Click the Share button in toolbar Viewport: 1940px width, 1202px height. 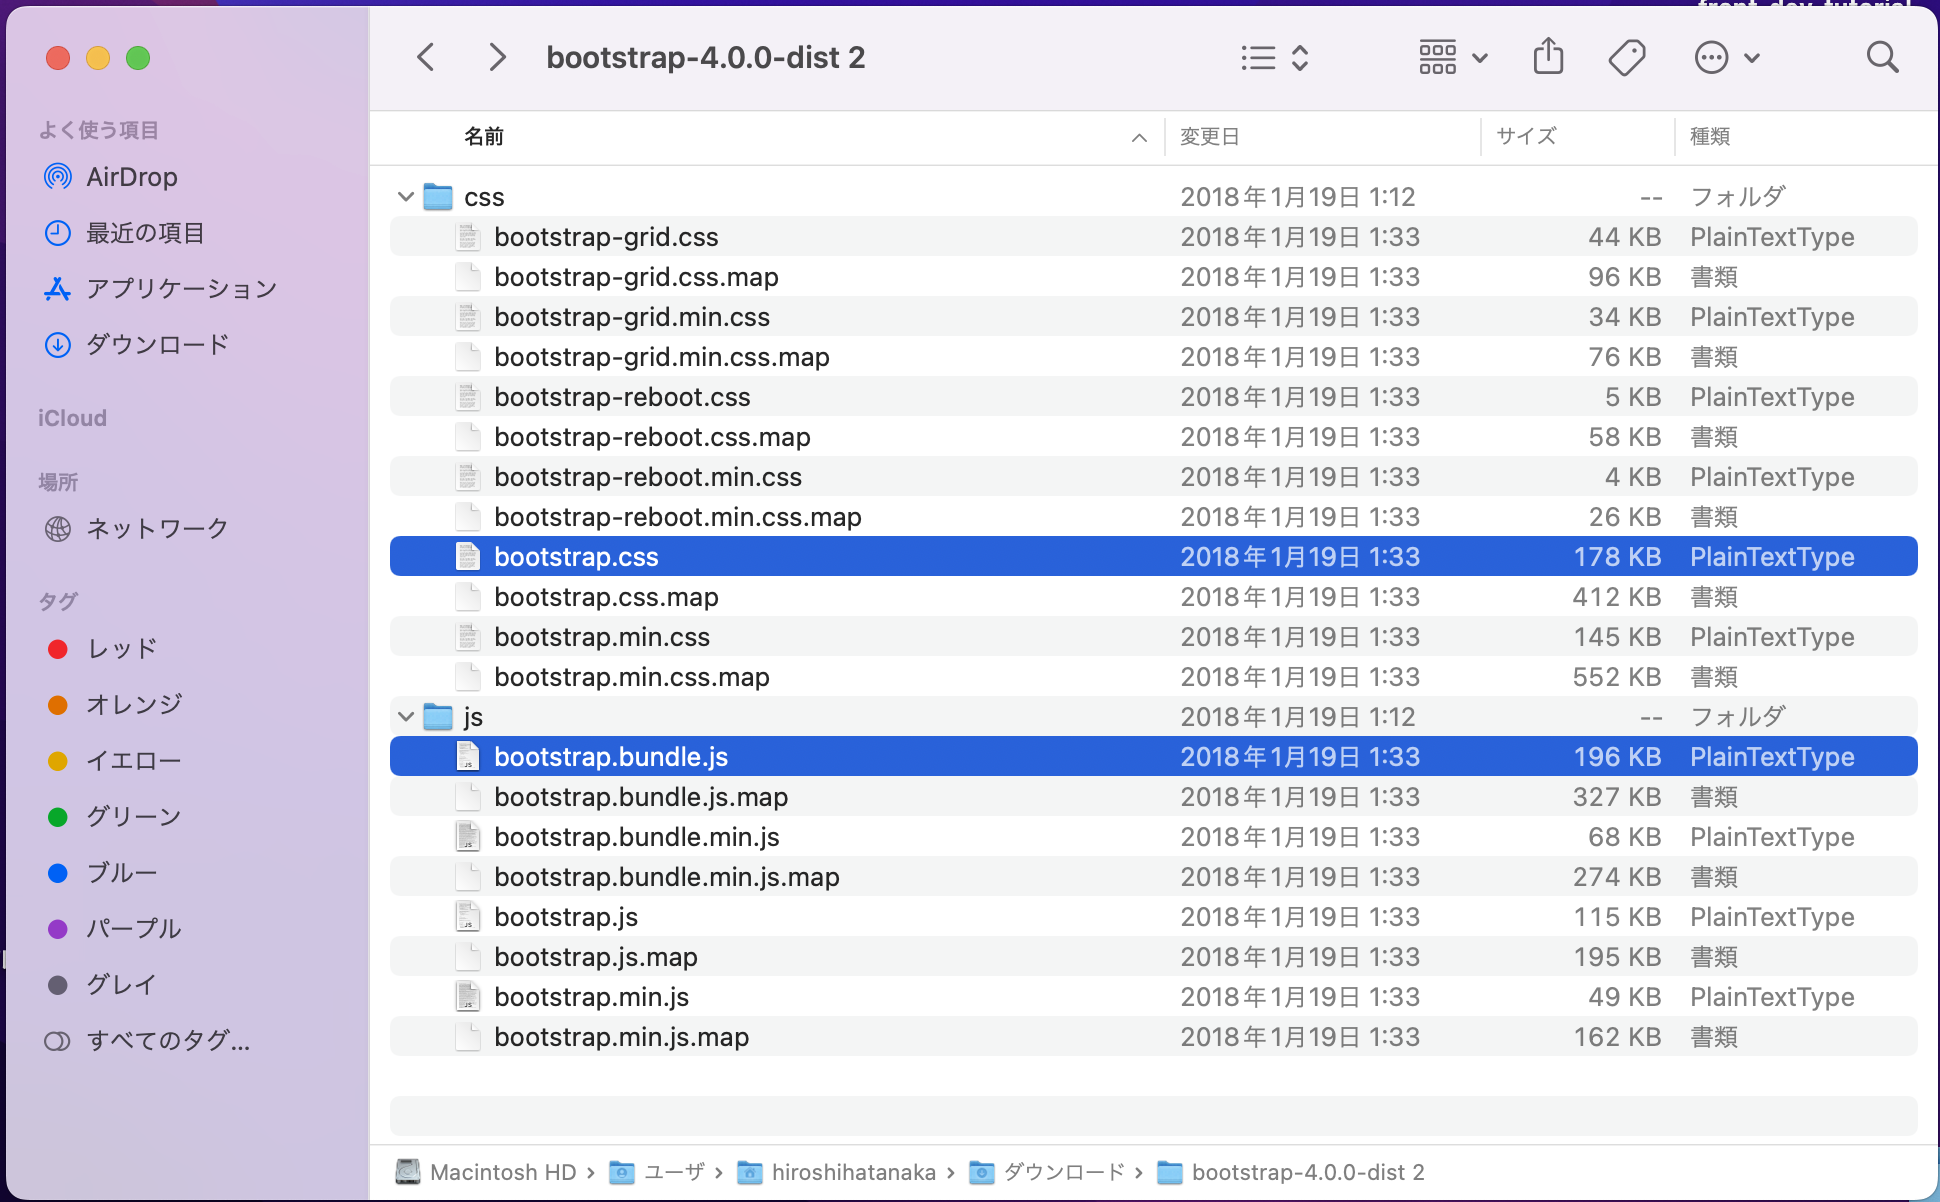click(x=1548, y=57)
